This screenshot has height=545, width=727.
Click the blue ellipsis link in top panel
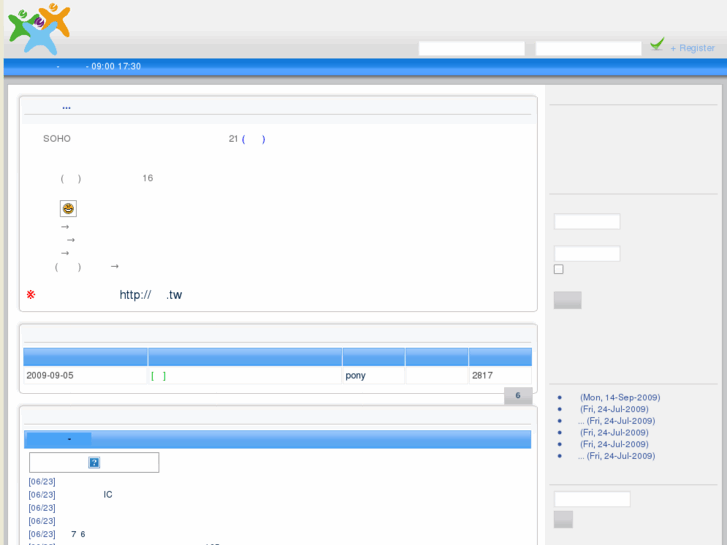pos(66,107)
